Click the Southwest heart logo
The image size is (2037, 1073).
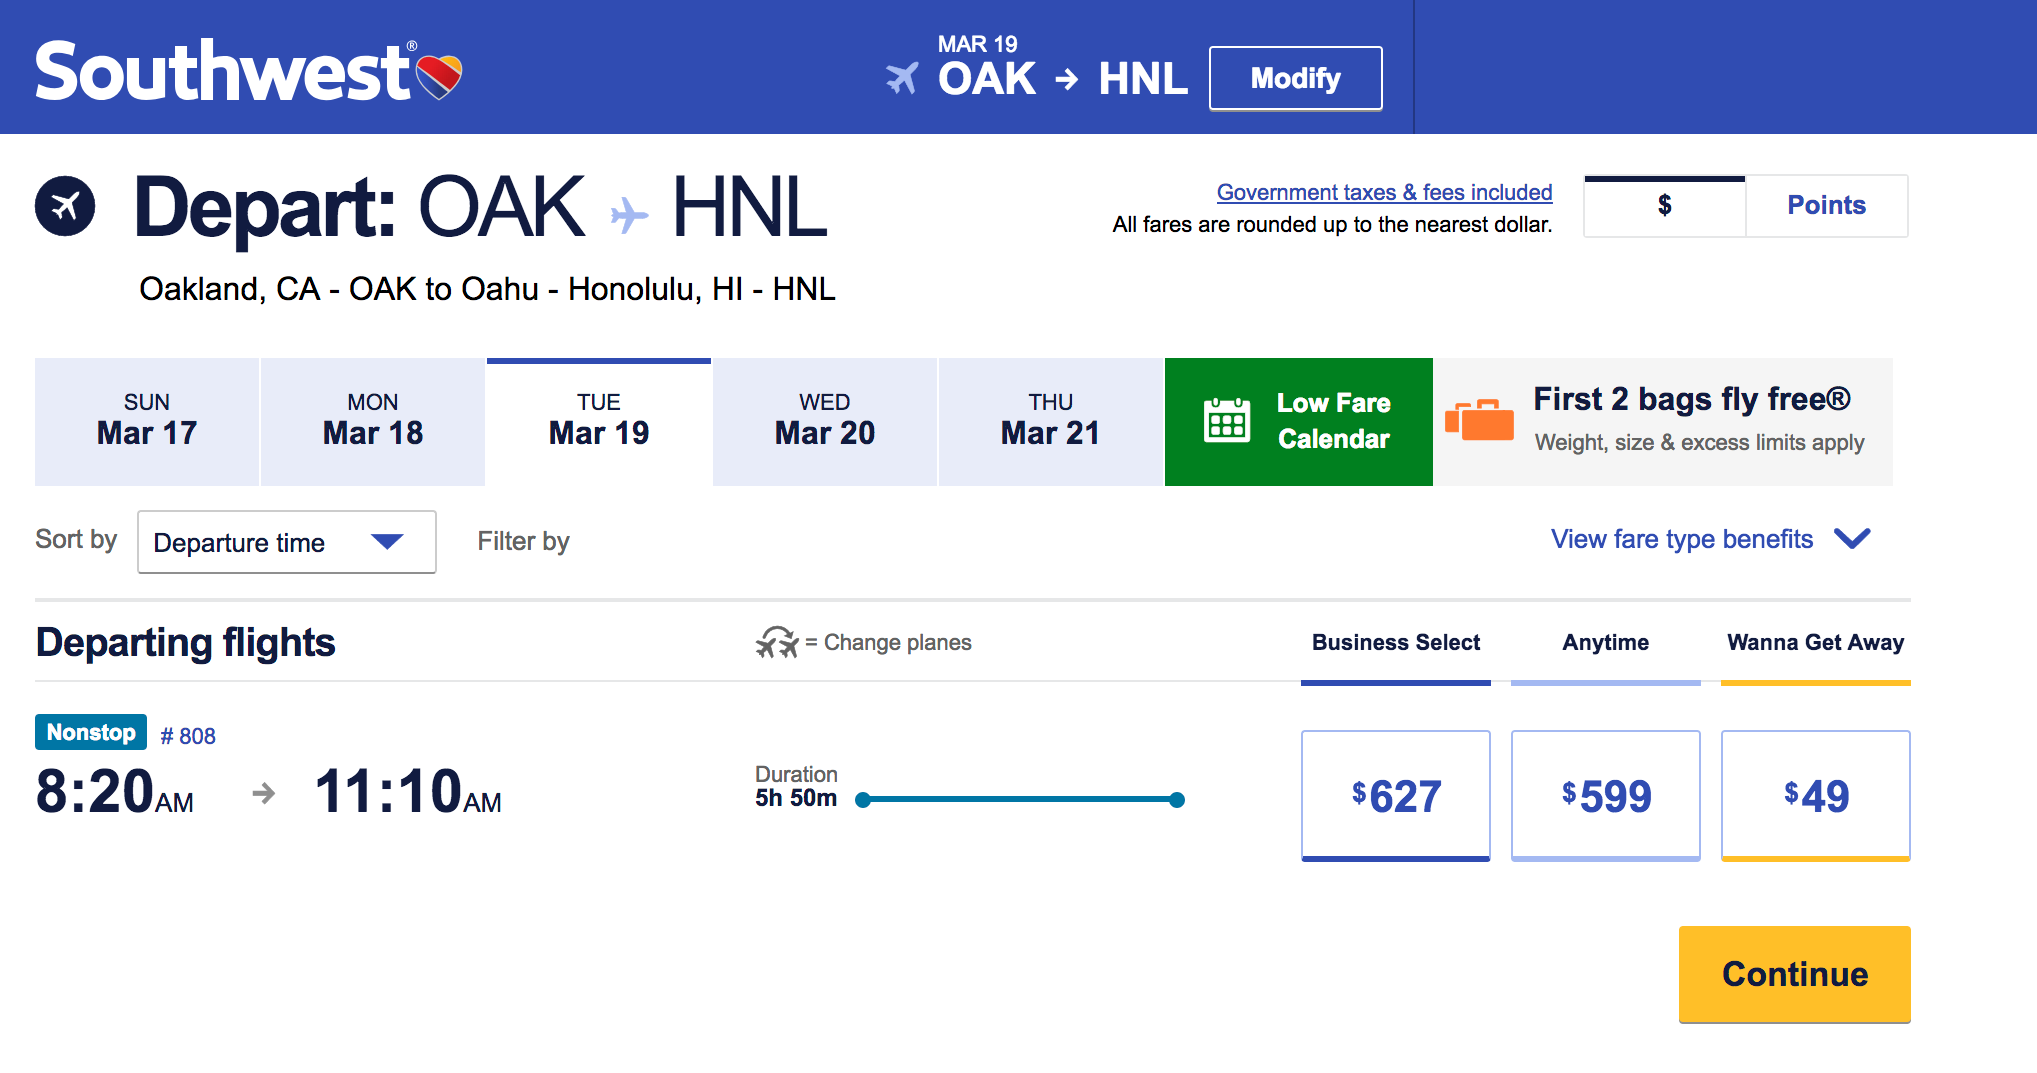click(x=439, y=76)
